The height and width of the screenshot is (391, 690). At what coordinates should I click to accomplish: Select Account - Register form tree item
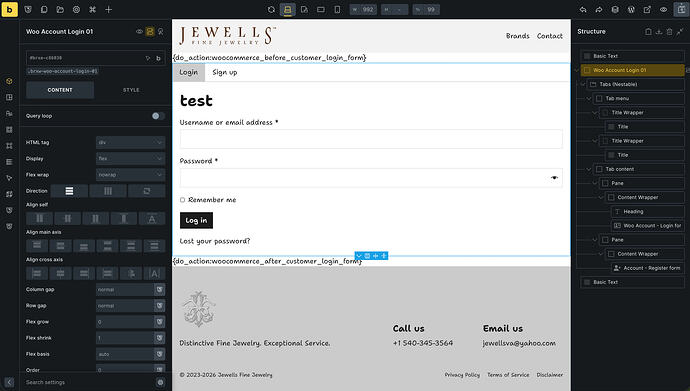648,268
